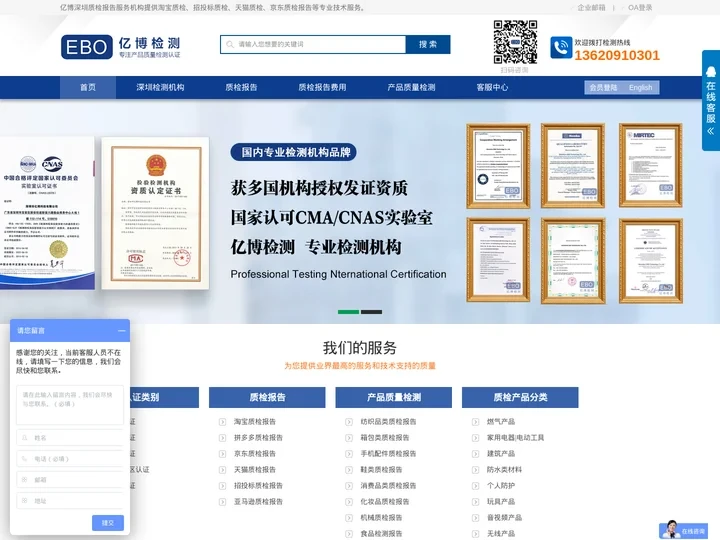The width and height of the screenshot is (720, 540).
Task: Focus the 邮箱 field in message form
Action: coord(70,479)
